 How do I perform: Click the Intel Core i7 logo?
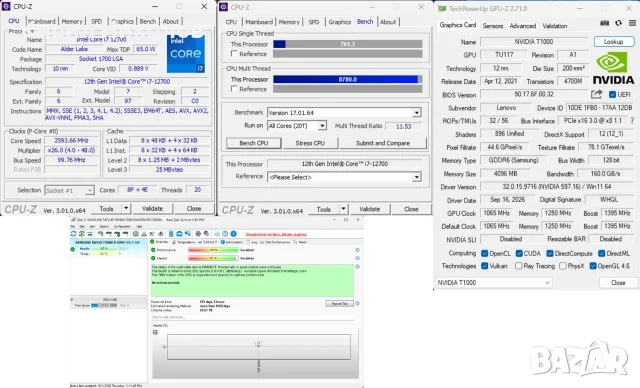(186, 53)
